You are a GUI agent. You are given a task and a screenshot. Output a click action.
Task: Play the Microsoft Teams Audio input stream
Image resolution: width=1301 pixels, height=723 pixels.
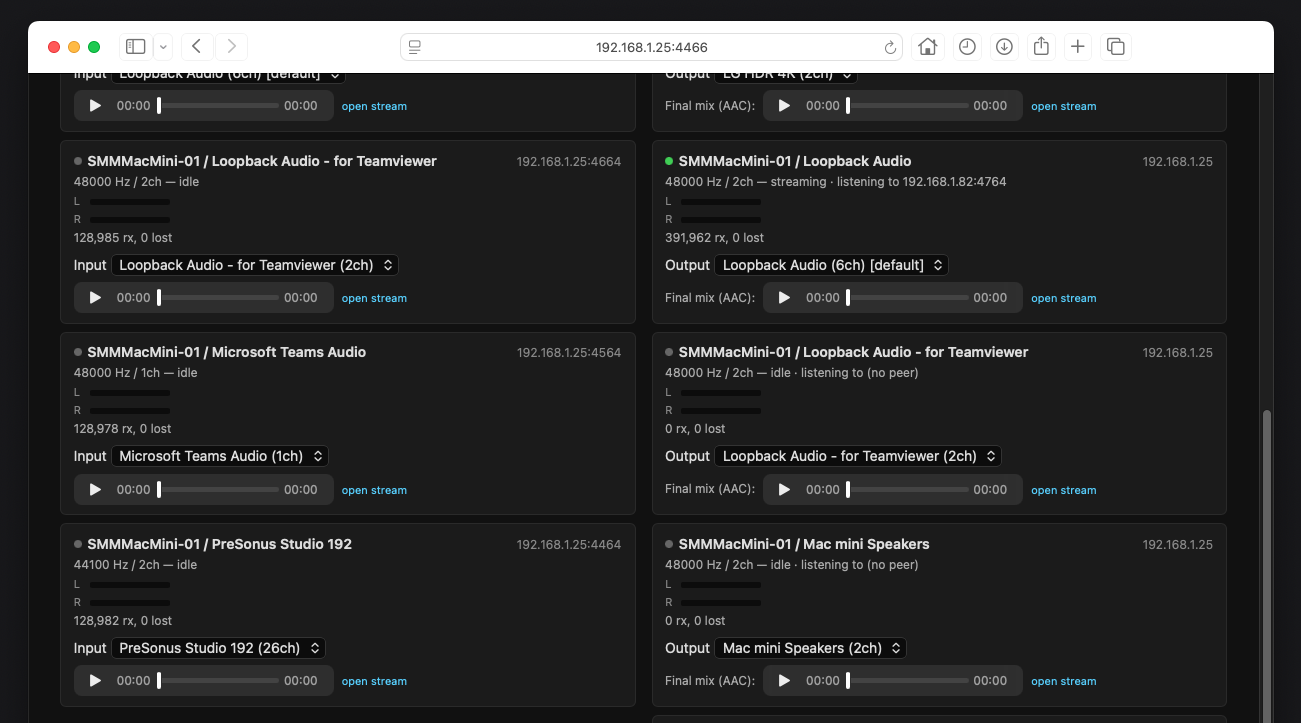tap(95, 489)
